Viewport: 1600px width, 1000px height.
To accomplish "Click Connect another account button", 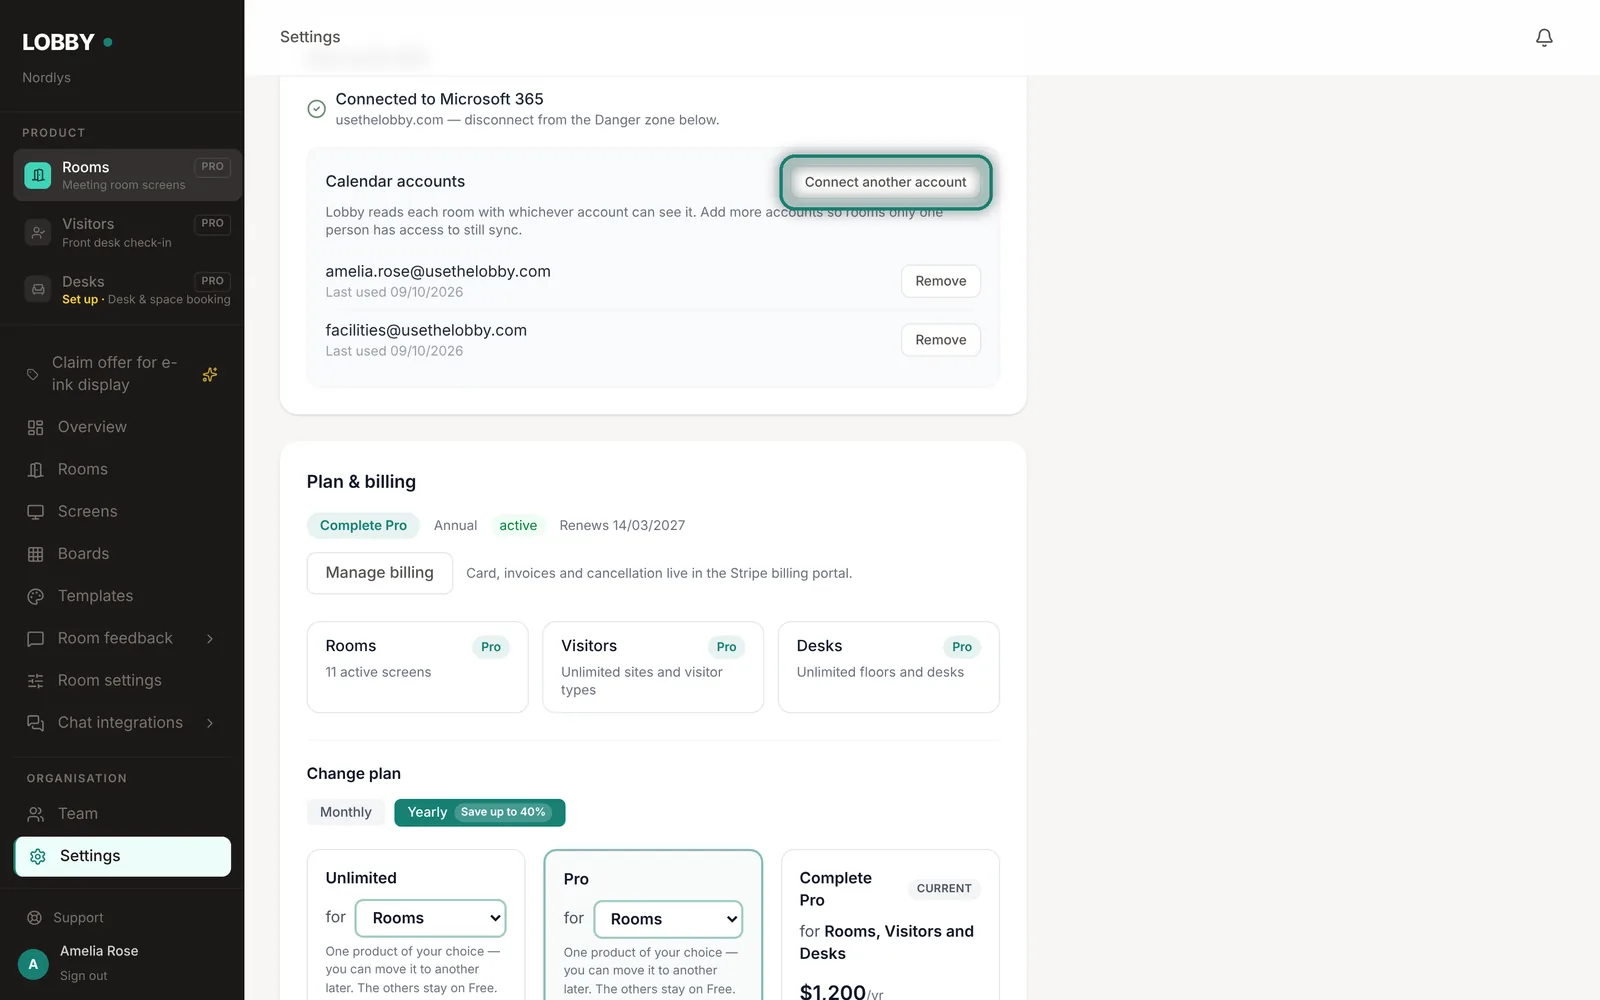I will [886, 182].
